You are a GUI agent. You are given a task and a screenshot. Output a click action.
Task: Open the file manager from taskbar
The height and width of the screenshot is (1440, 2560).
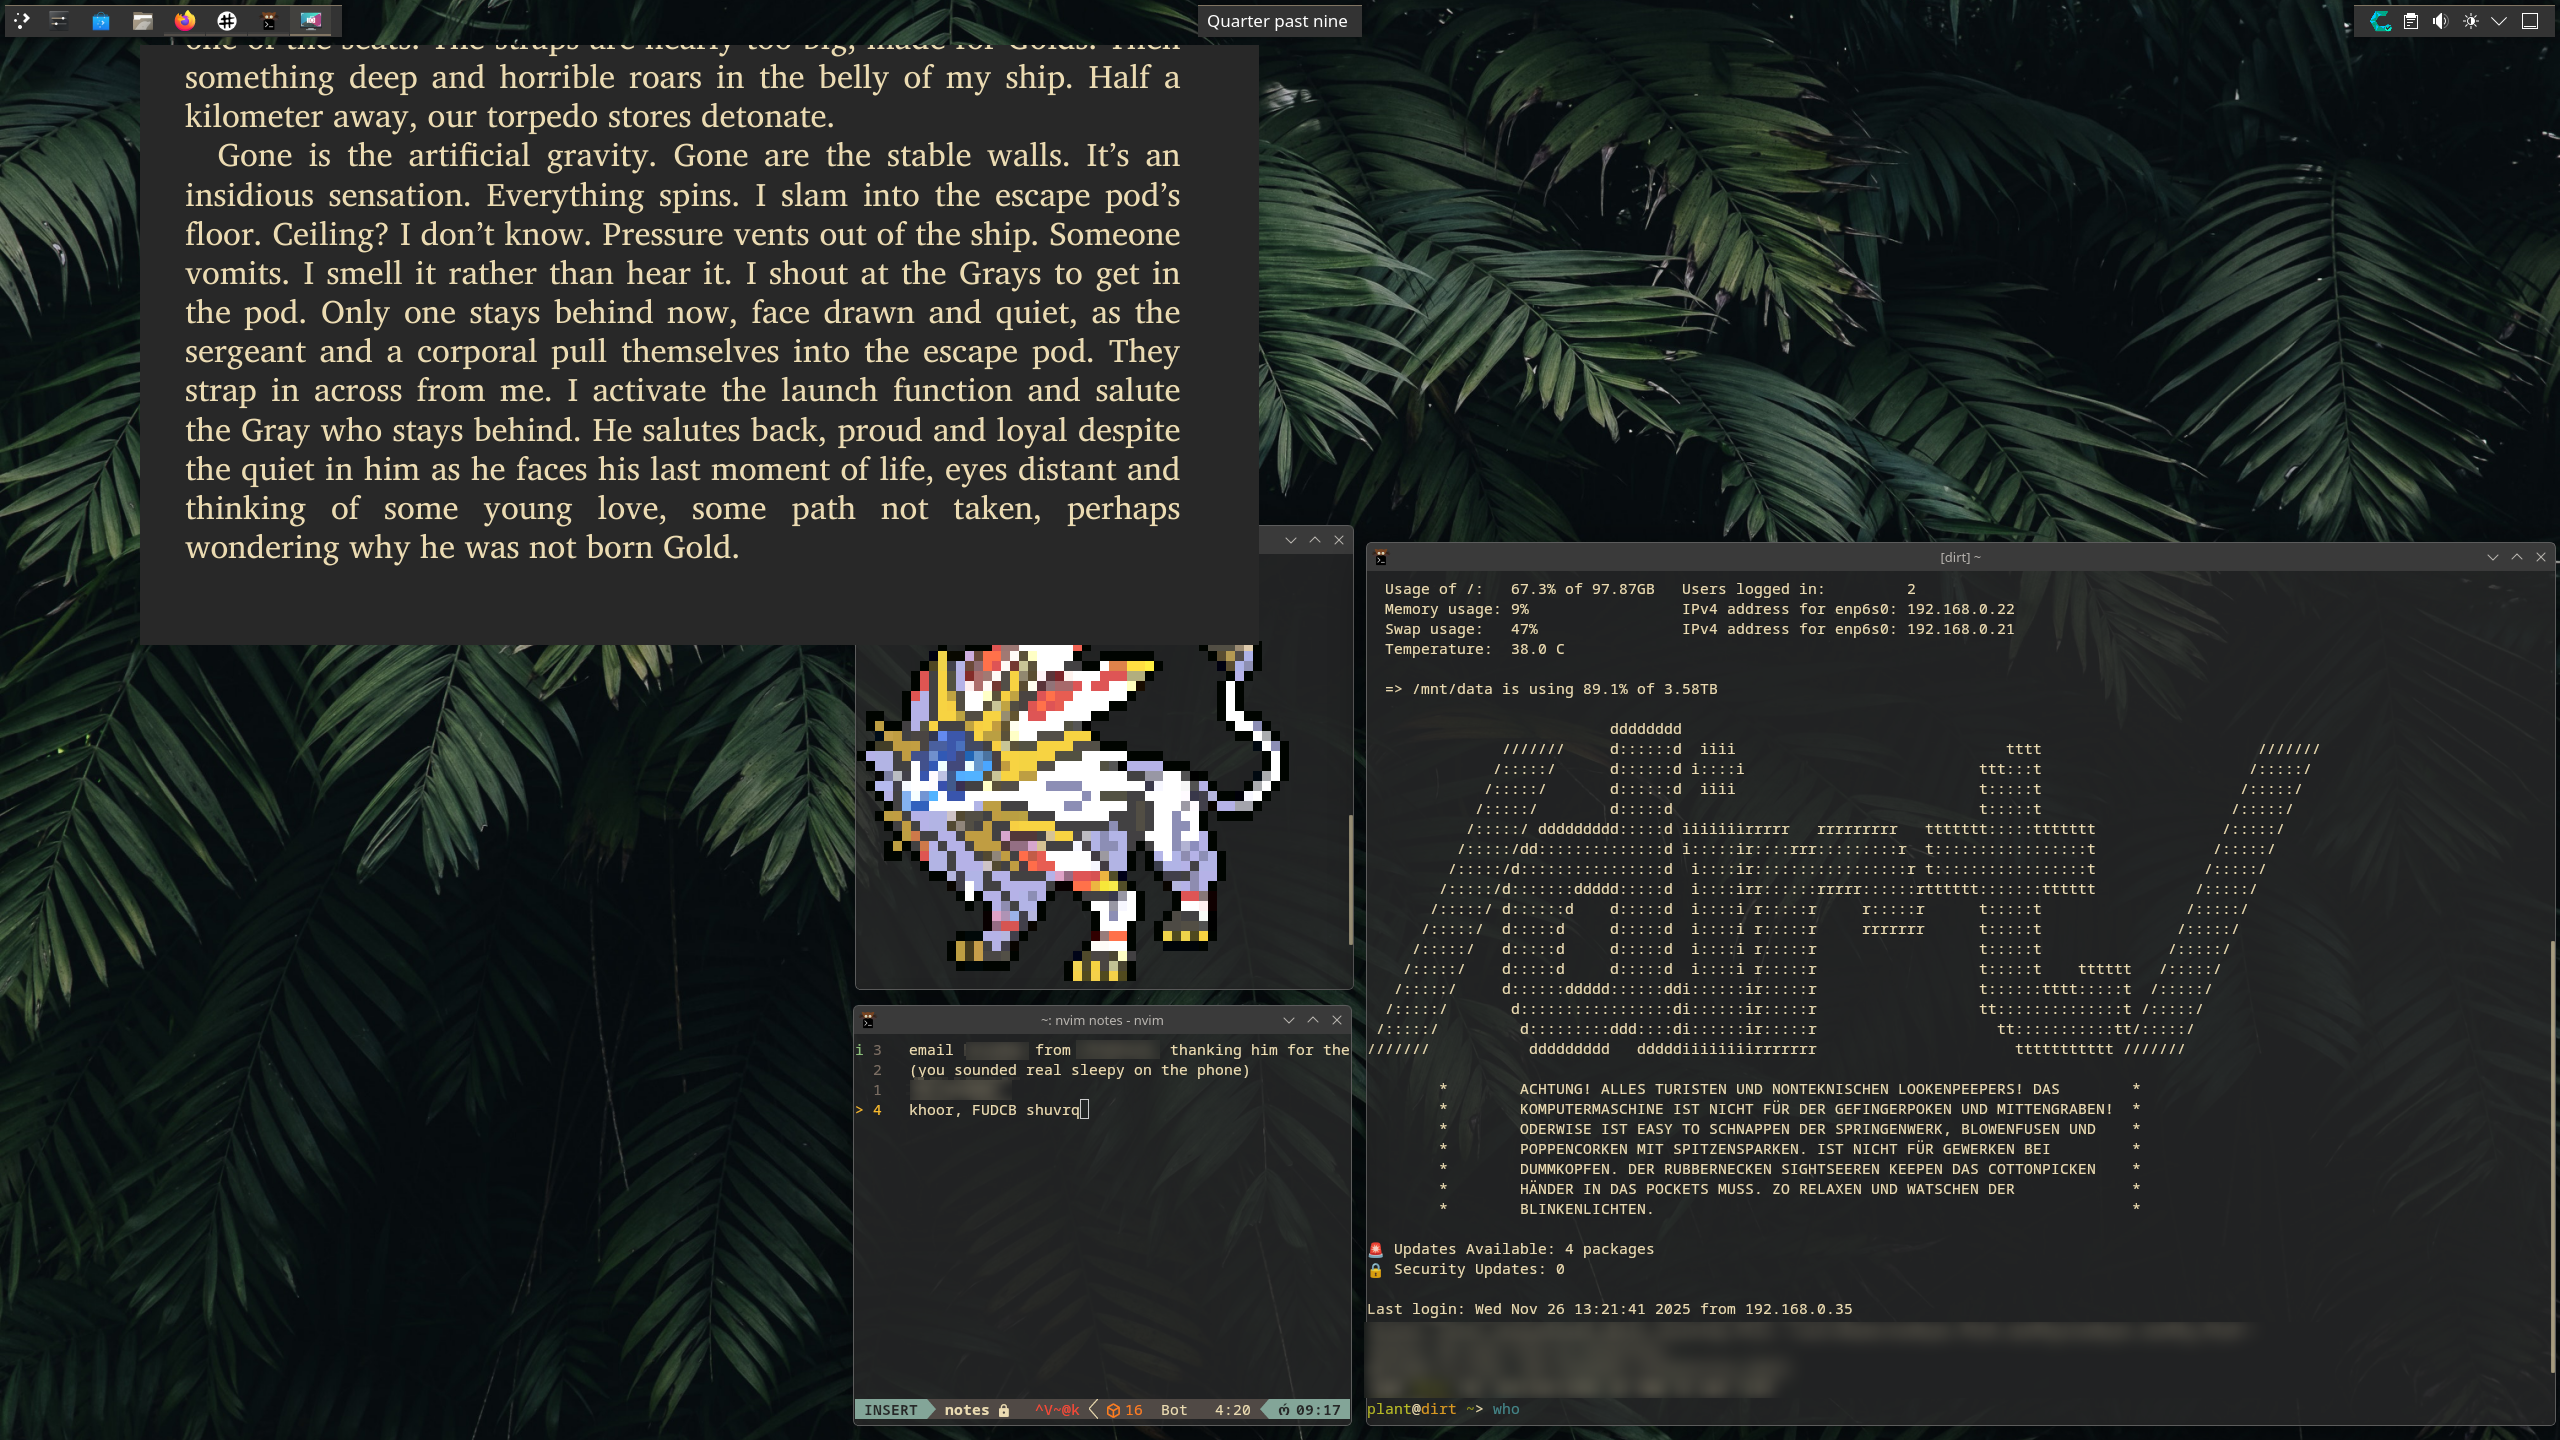143,20
